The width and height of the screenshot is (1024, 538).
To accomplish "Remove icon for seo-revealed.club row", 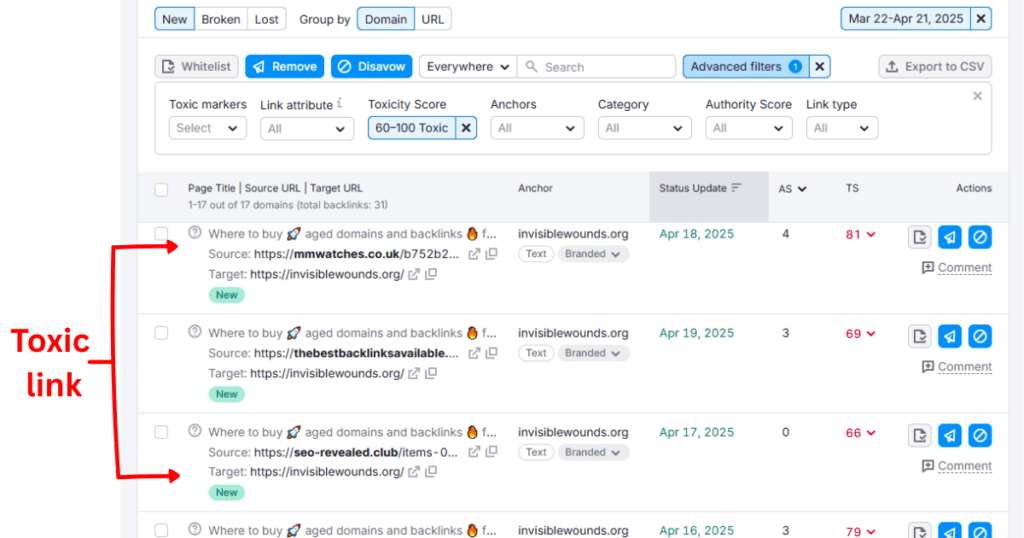I will [950, 435].
